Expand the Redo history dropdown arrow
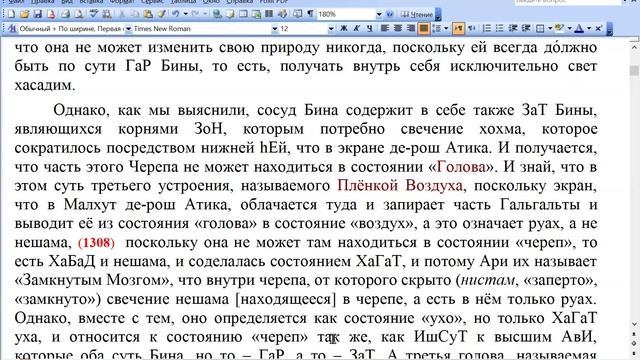This screenshot has width=640, height=360. click(x=205, y=14)
